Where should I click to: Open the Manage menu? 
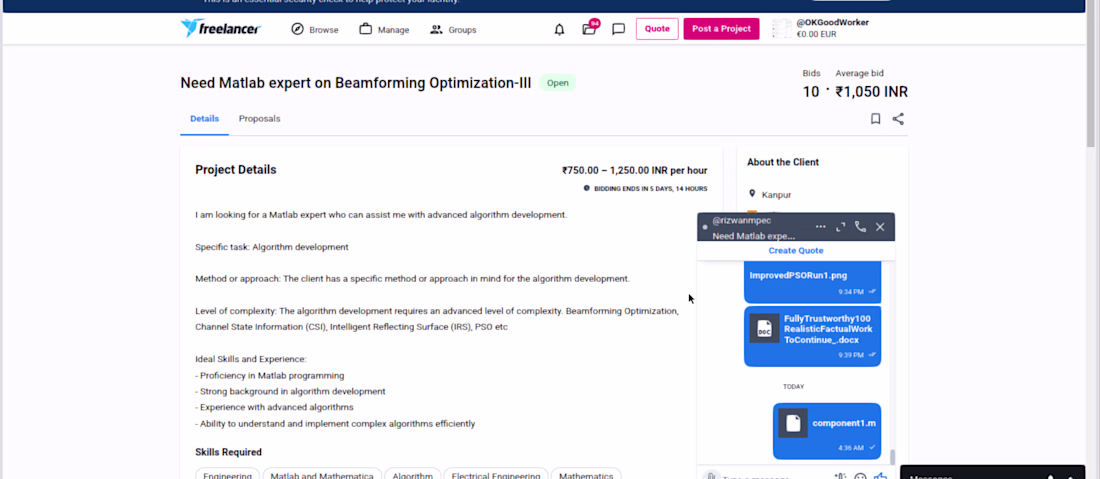pyautogui.click(x=384, y=29)
